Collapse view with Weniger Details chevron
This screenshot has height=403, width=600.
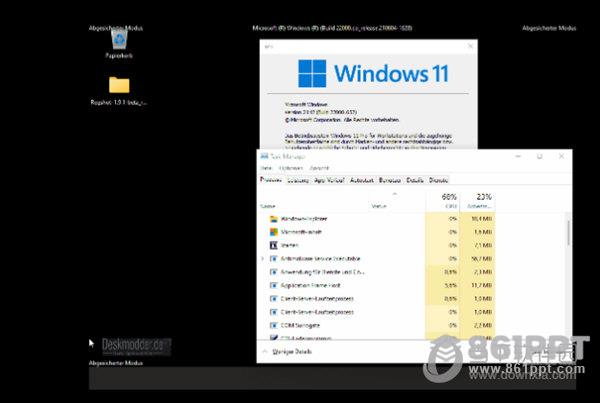(265, 351)
